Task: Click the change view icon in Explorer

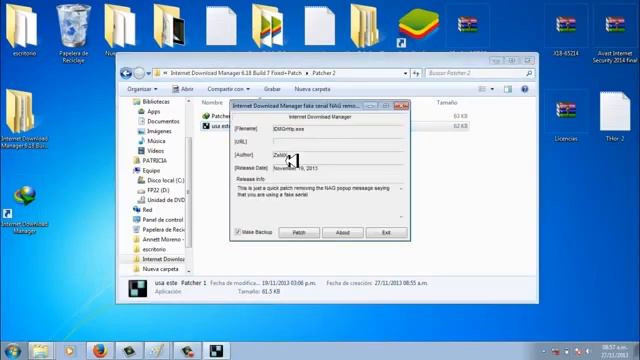Action: [x=482, y=89]
